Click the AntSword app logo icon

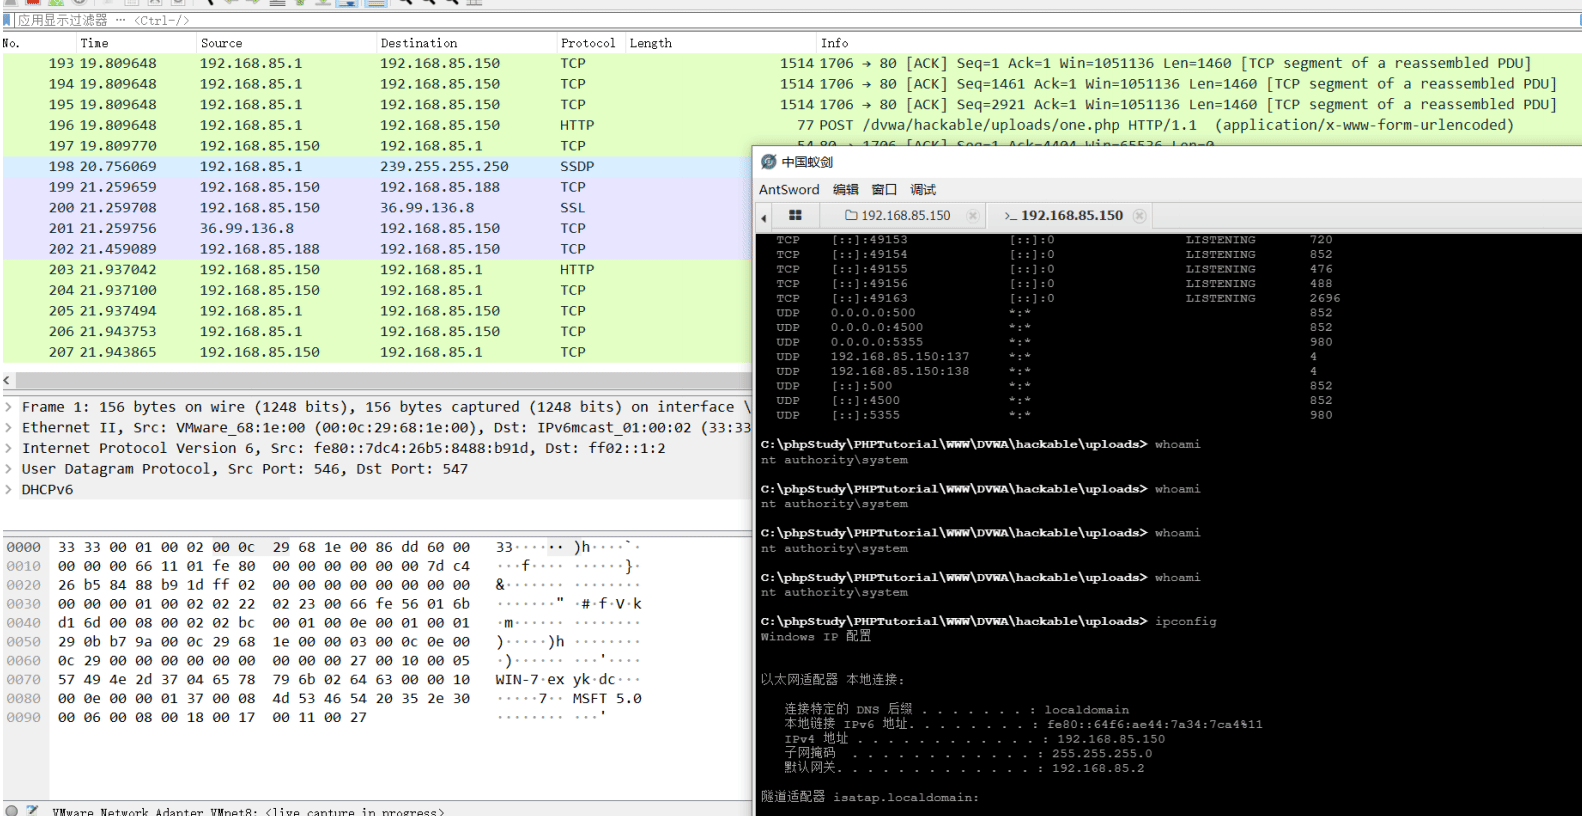[x=768, y=162]
